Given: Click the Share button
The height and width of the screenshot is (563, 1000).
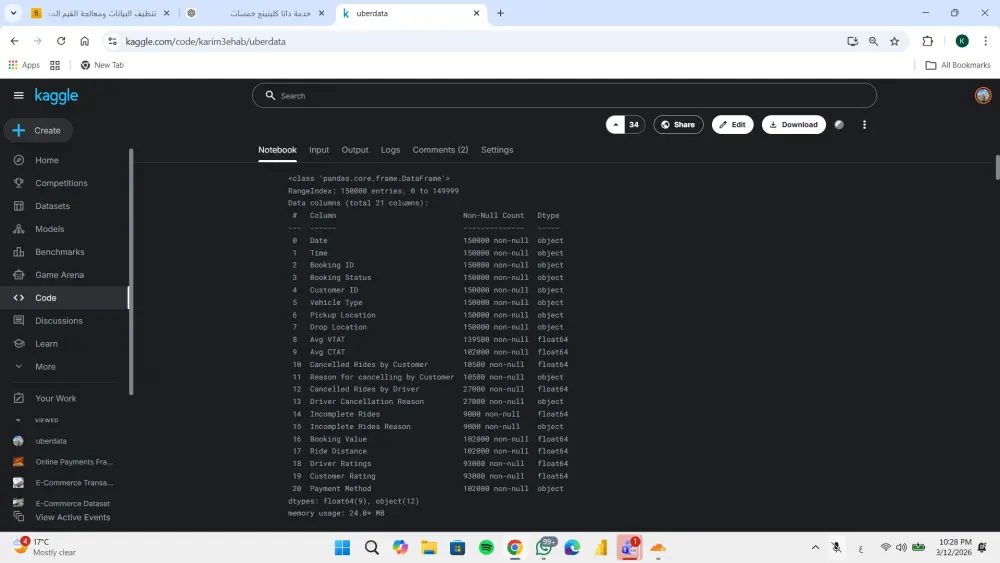Looking at the screenshot, I should (x=678, y=125).
